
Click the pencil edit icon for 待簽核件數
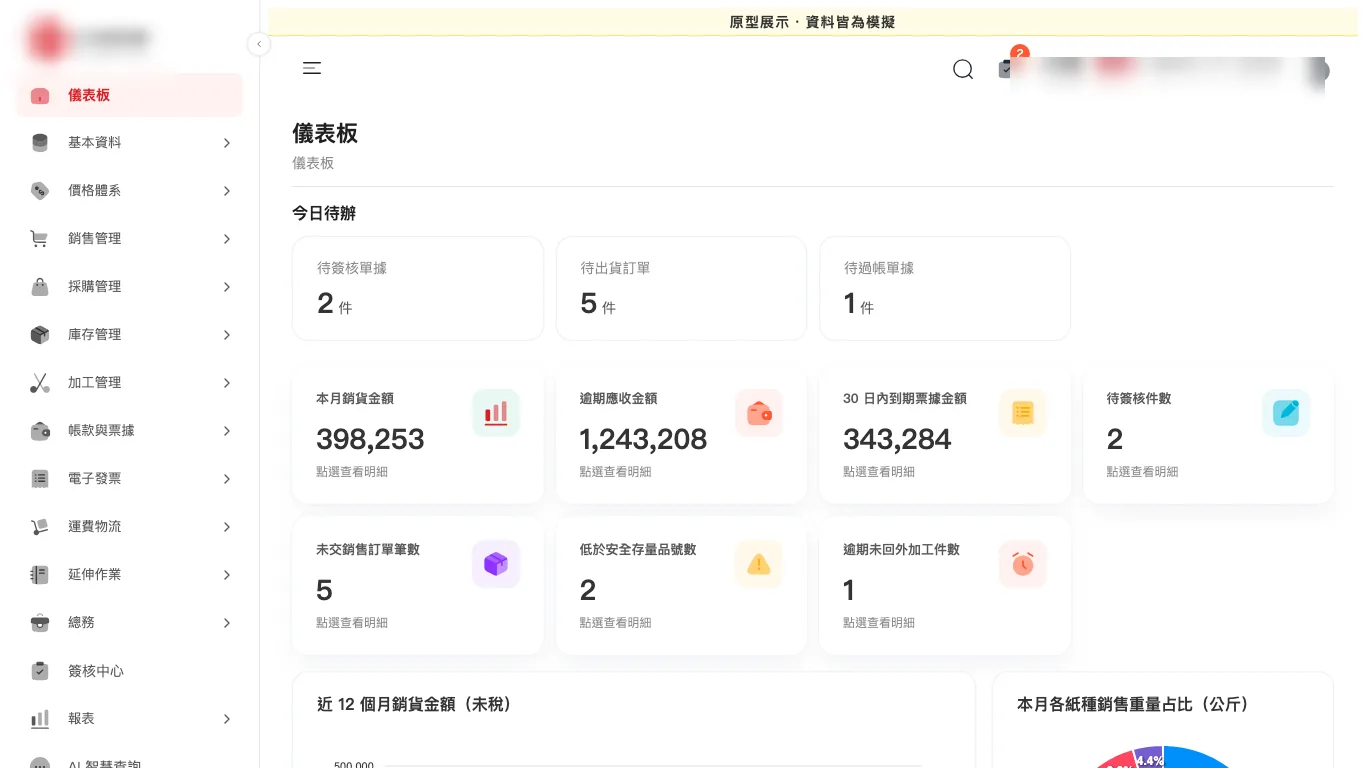click(1286, 413)
